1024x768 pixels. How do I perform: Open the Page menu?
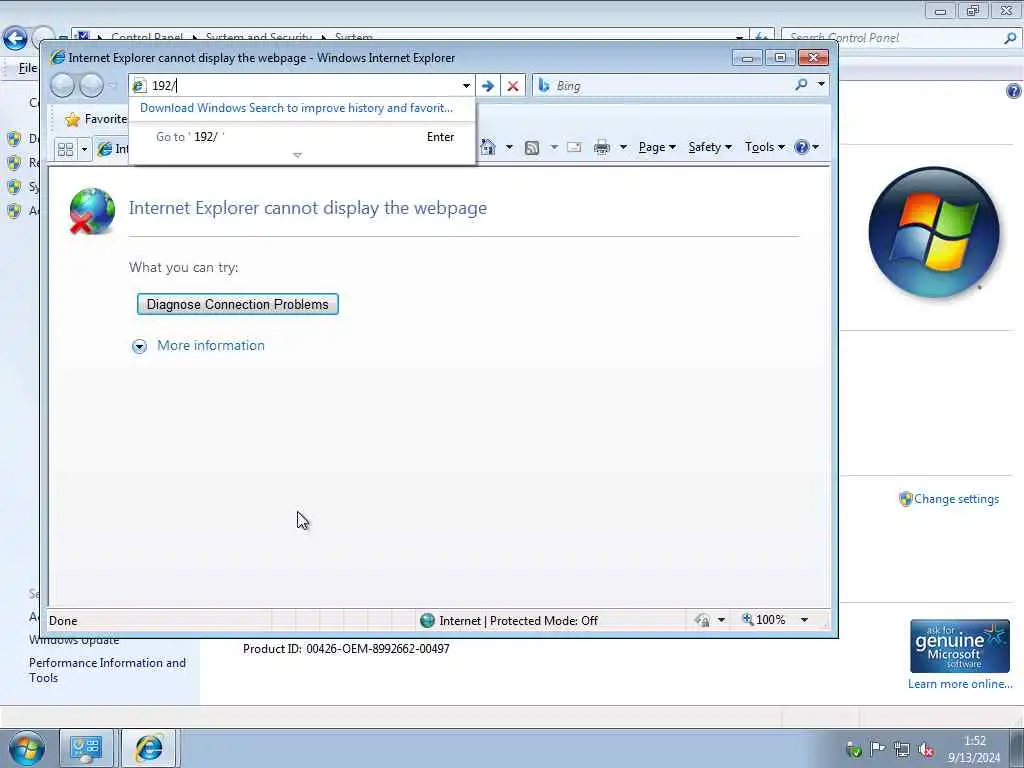tap(656, 147)
